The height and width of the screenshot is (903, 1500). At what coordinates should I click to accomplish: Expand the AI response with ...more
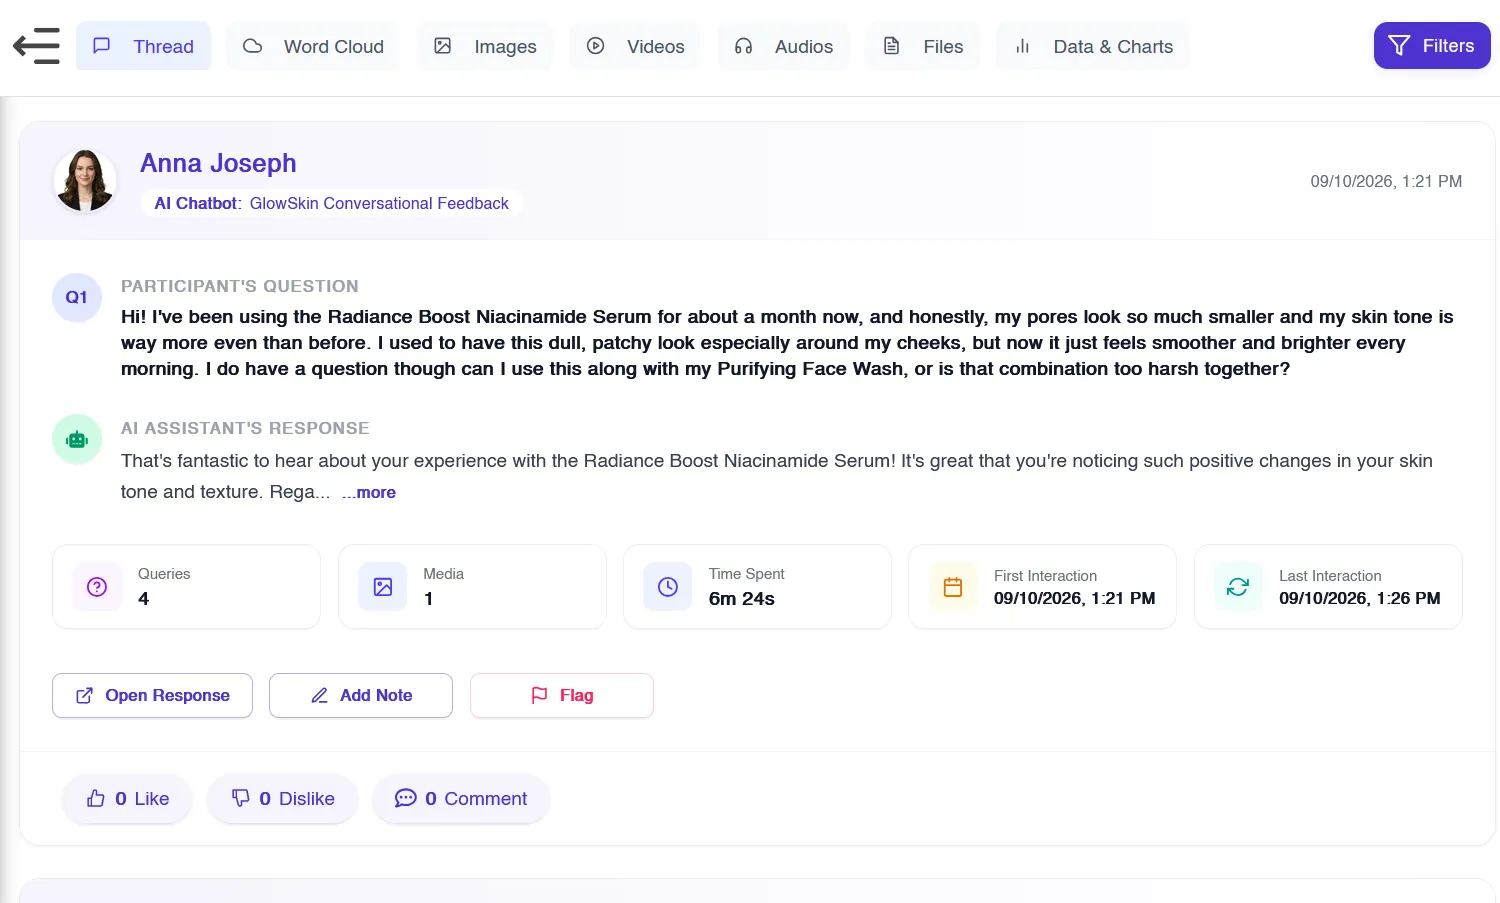369,492
